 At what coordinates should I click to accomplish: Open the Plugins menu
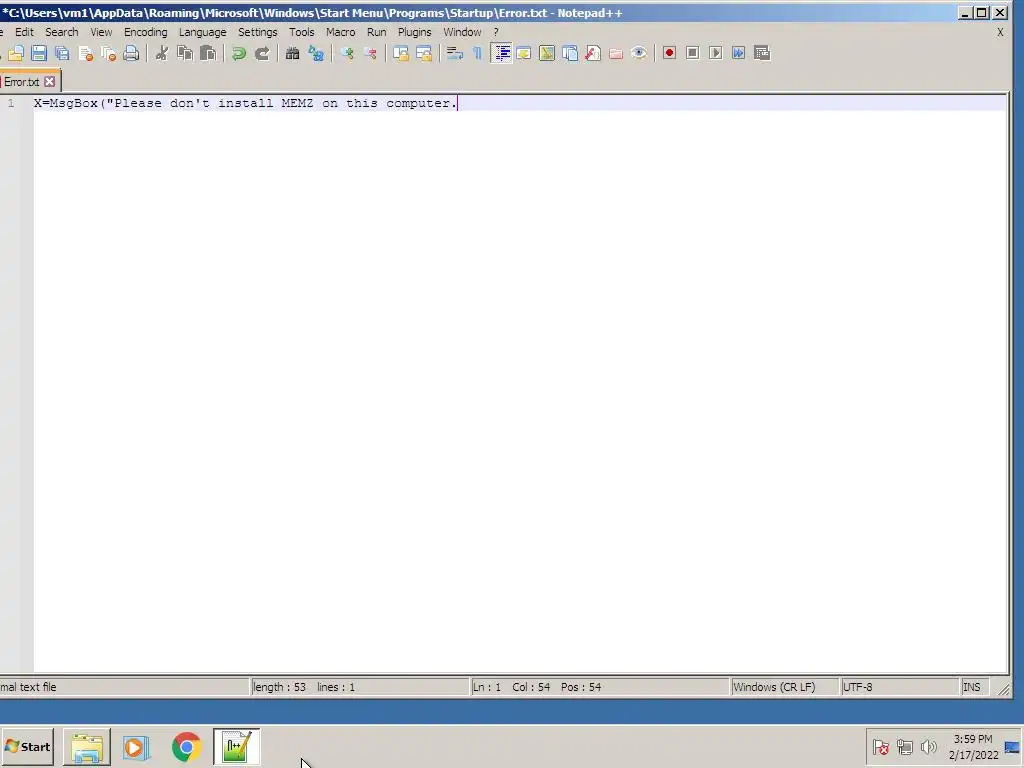point(415,32)
